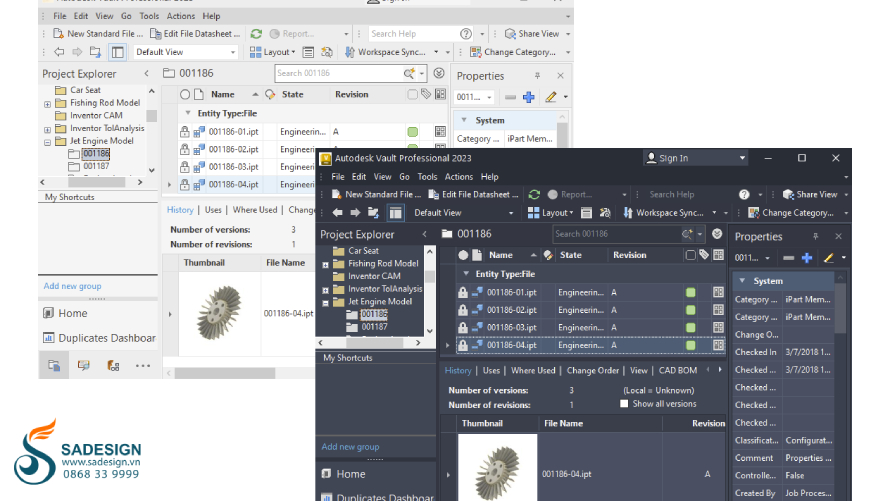Click list view icon beside Layout in light window
Image resolution: width=890 pixels, height=501 pixels.
pyautogui.click(x=308, y=52)
